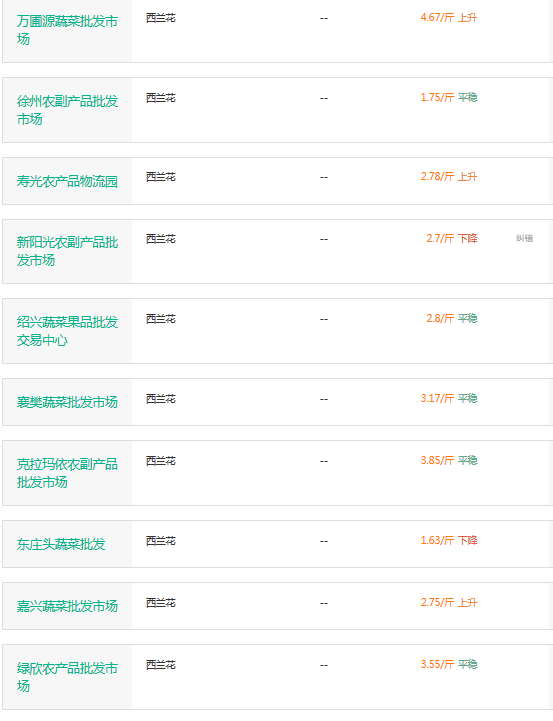
Task: Click the 3.85/斤 平稳 price
Action: 449,461
